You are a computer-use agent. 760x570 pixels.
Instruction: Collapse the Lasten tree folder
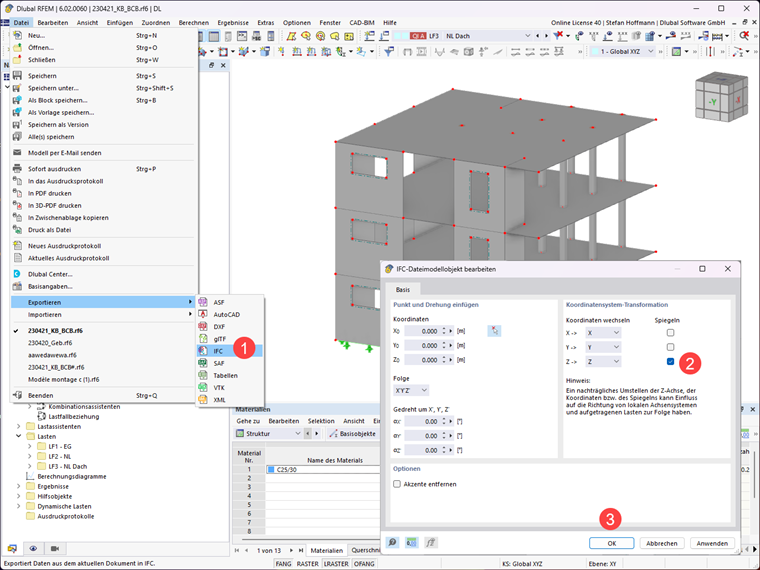pyautogui.click(x=18, y=436)
